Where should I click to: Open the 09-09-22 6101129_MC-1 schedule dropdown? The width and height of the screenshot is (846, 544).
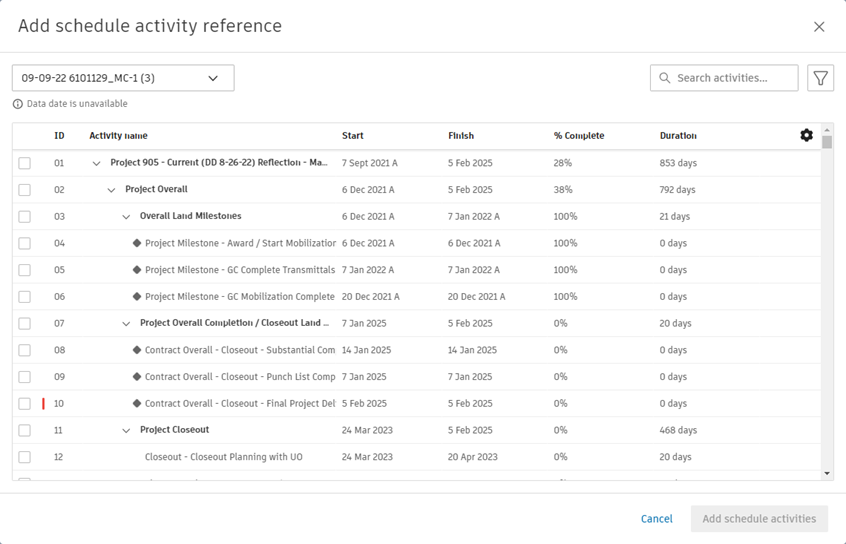[123, 78]
